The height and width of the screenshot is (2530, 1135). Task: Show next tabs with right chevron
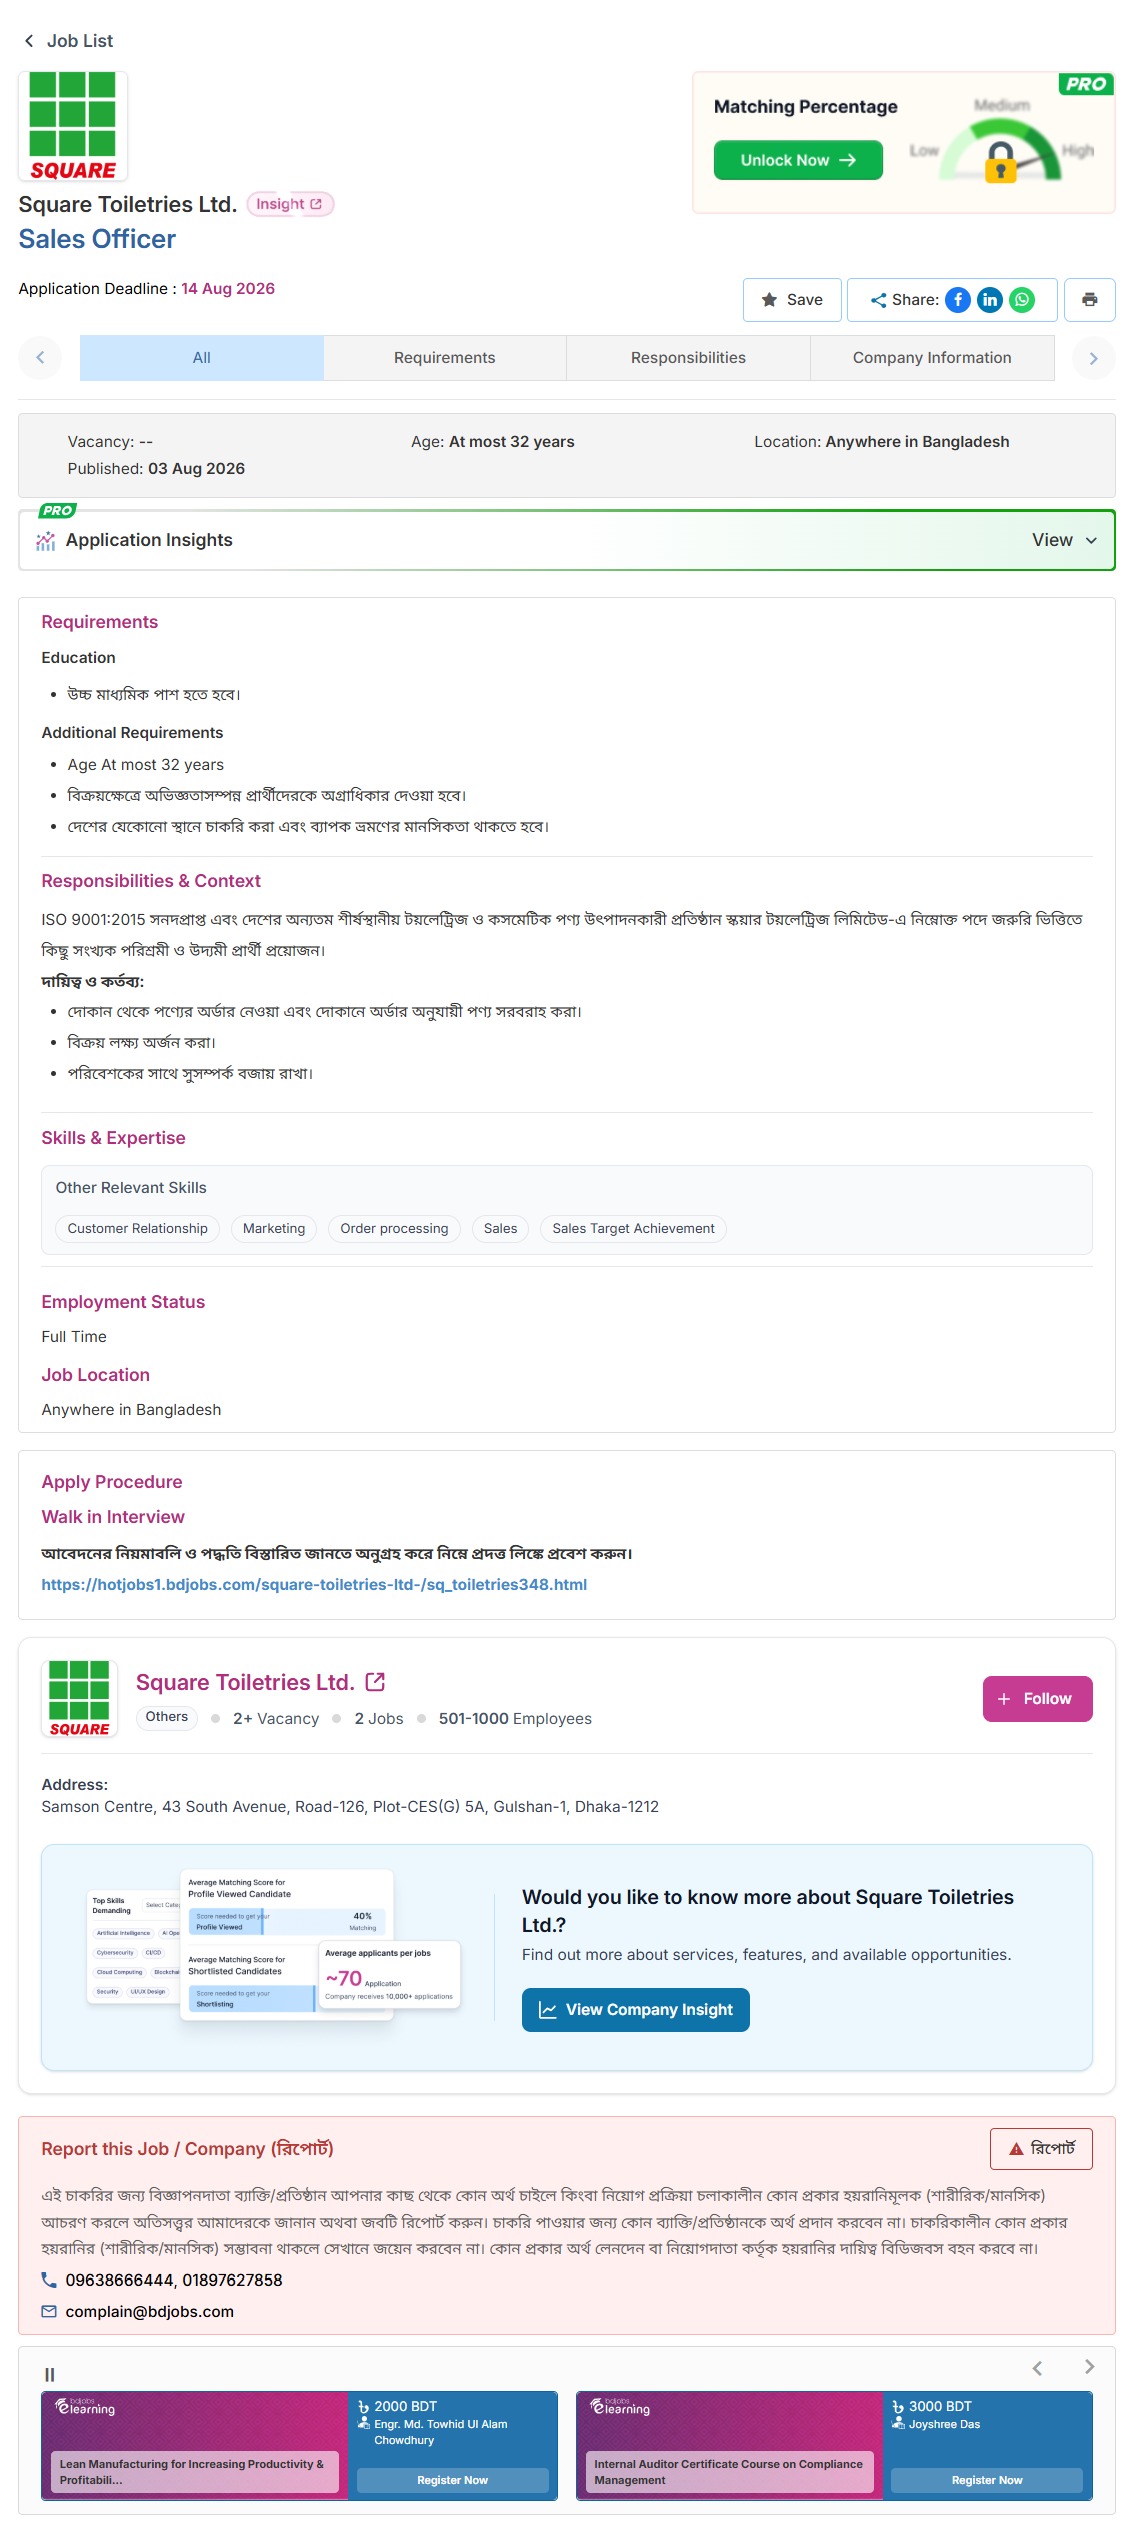(x=1093, y=358)
